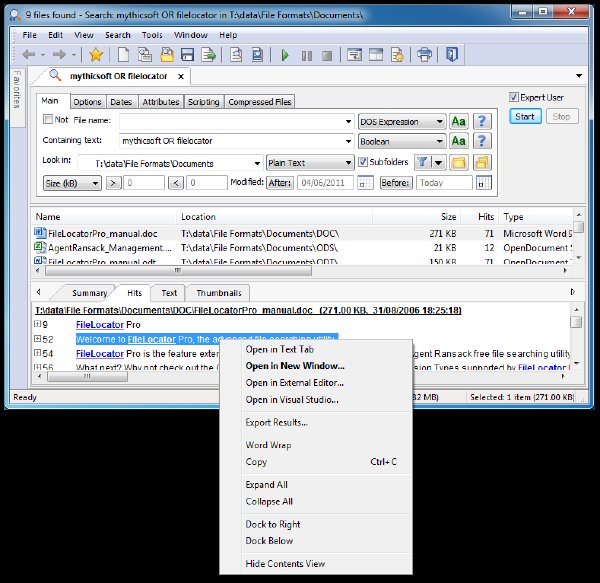Select FileLocatorPro_manual.doc in file list
600x583 pixels.
[x=103, y=233]
